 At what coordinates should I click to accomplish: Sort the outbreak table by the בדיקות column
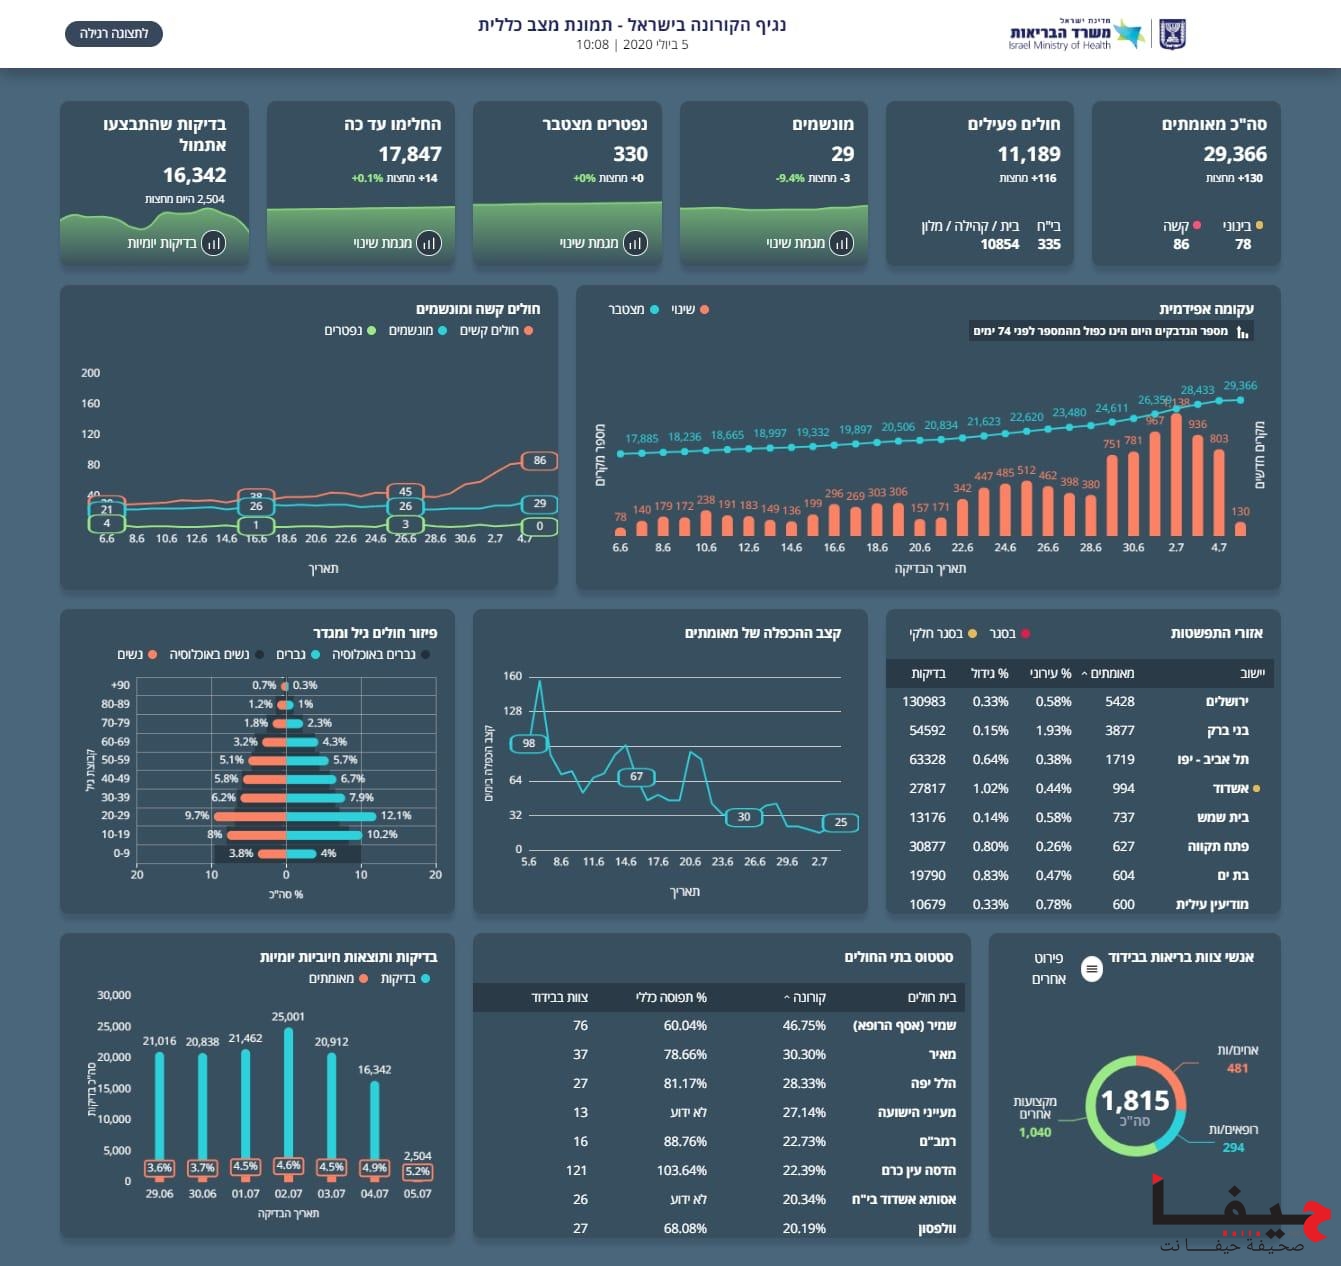point(928,674)
